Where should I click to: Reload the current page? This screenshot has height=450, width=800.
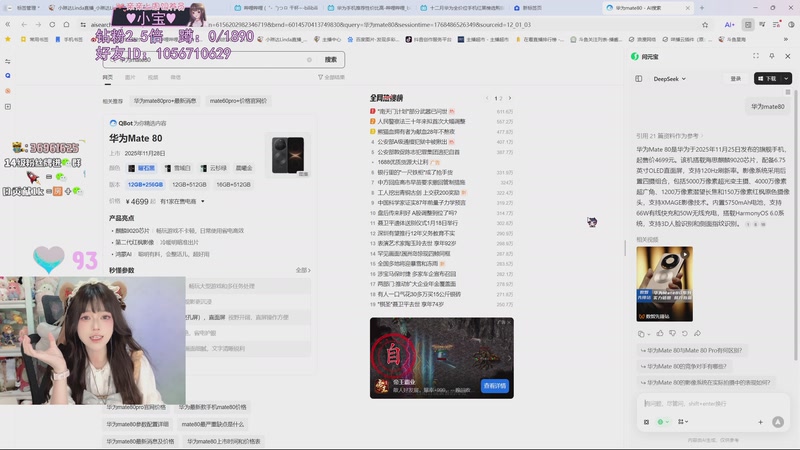pyautogui.click(x=52, y=24)
